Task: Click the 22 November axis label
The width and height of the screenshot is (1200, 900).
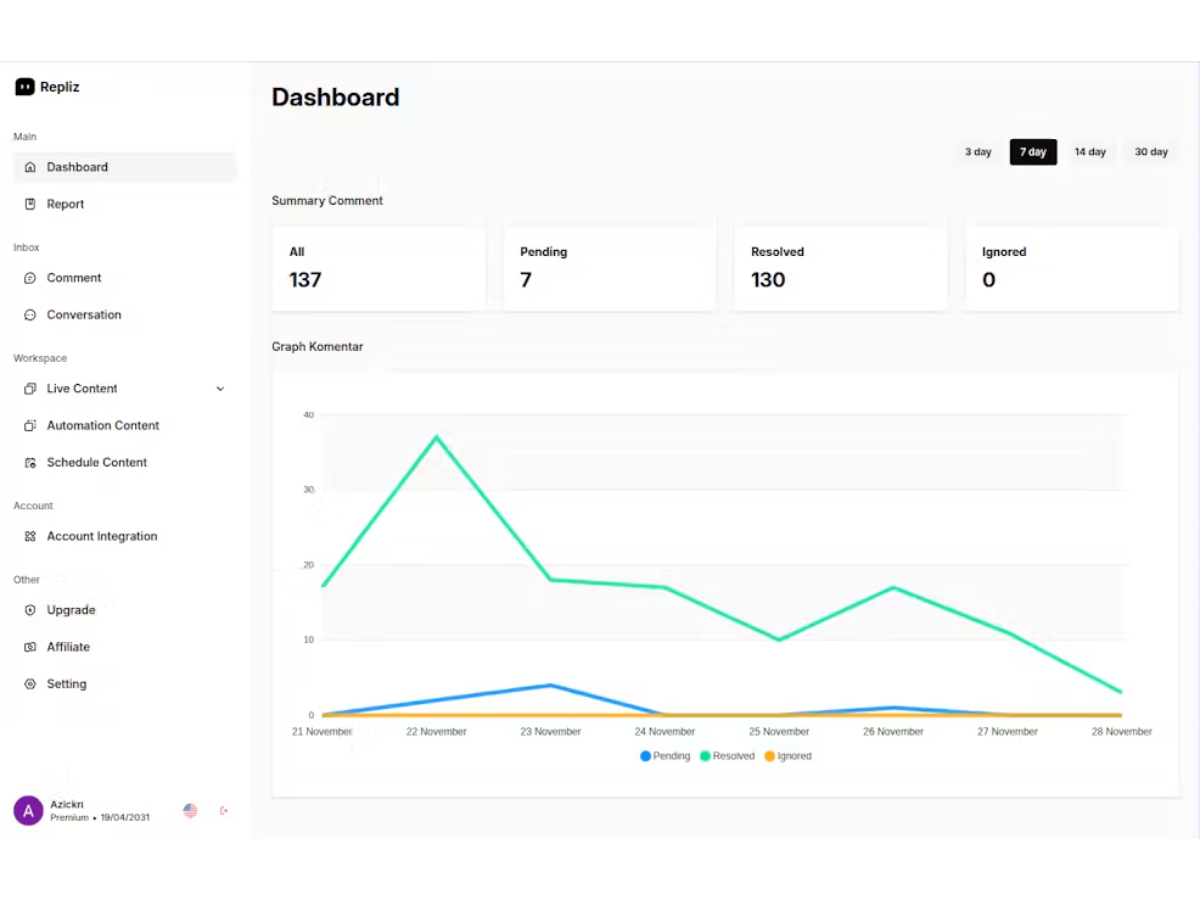Action: coord(436,732)
